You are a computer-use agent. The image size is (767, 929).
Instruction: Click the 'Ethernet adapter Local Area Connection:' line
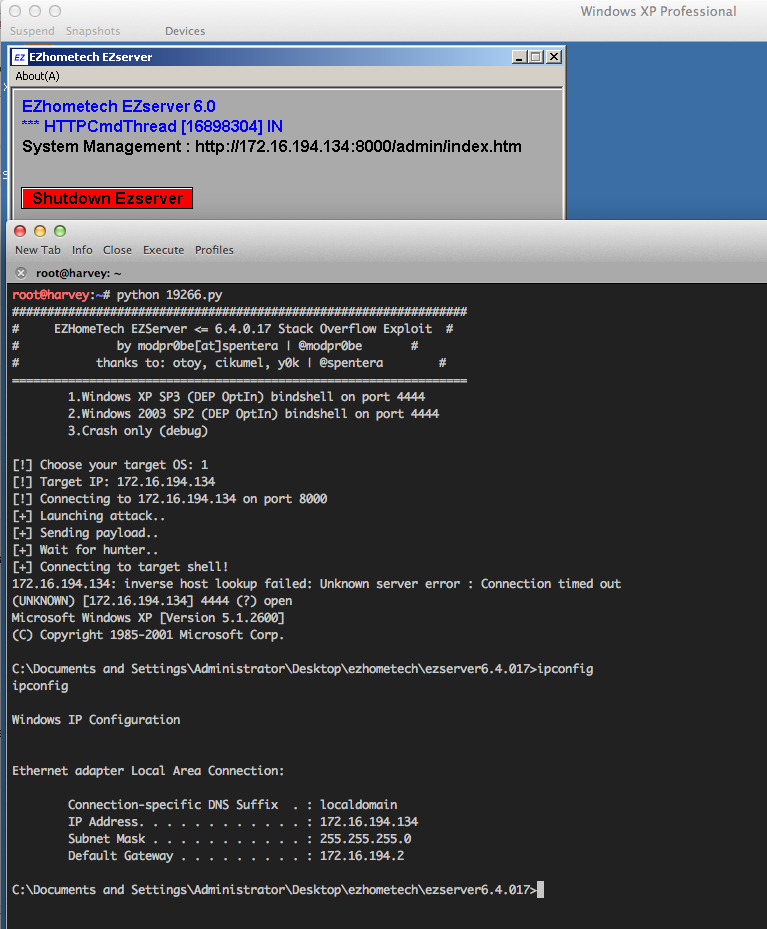[x=148, y=771]
